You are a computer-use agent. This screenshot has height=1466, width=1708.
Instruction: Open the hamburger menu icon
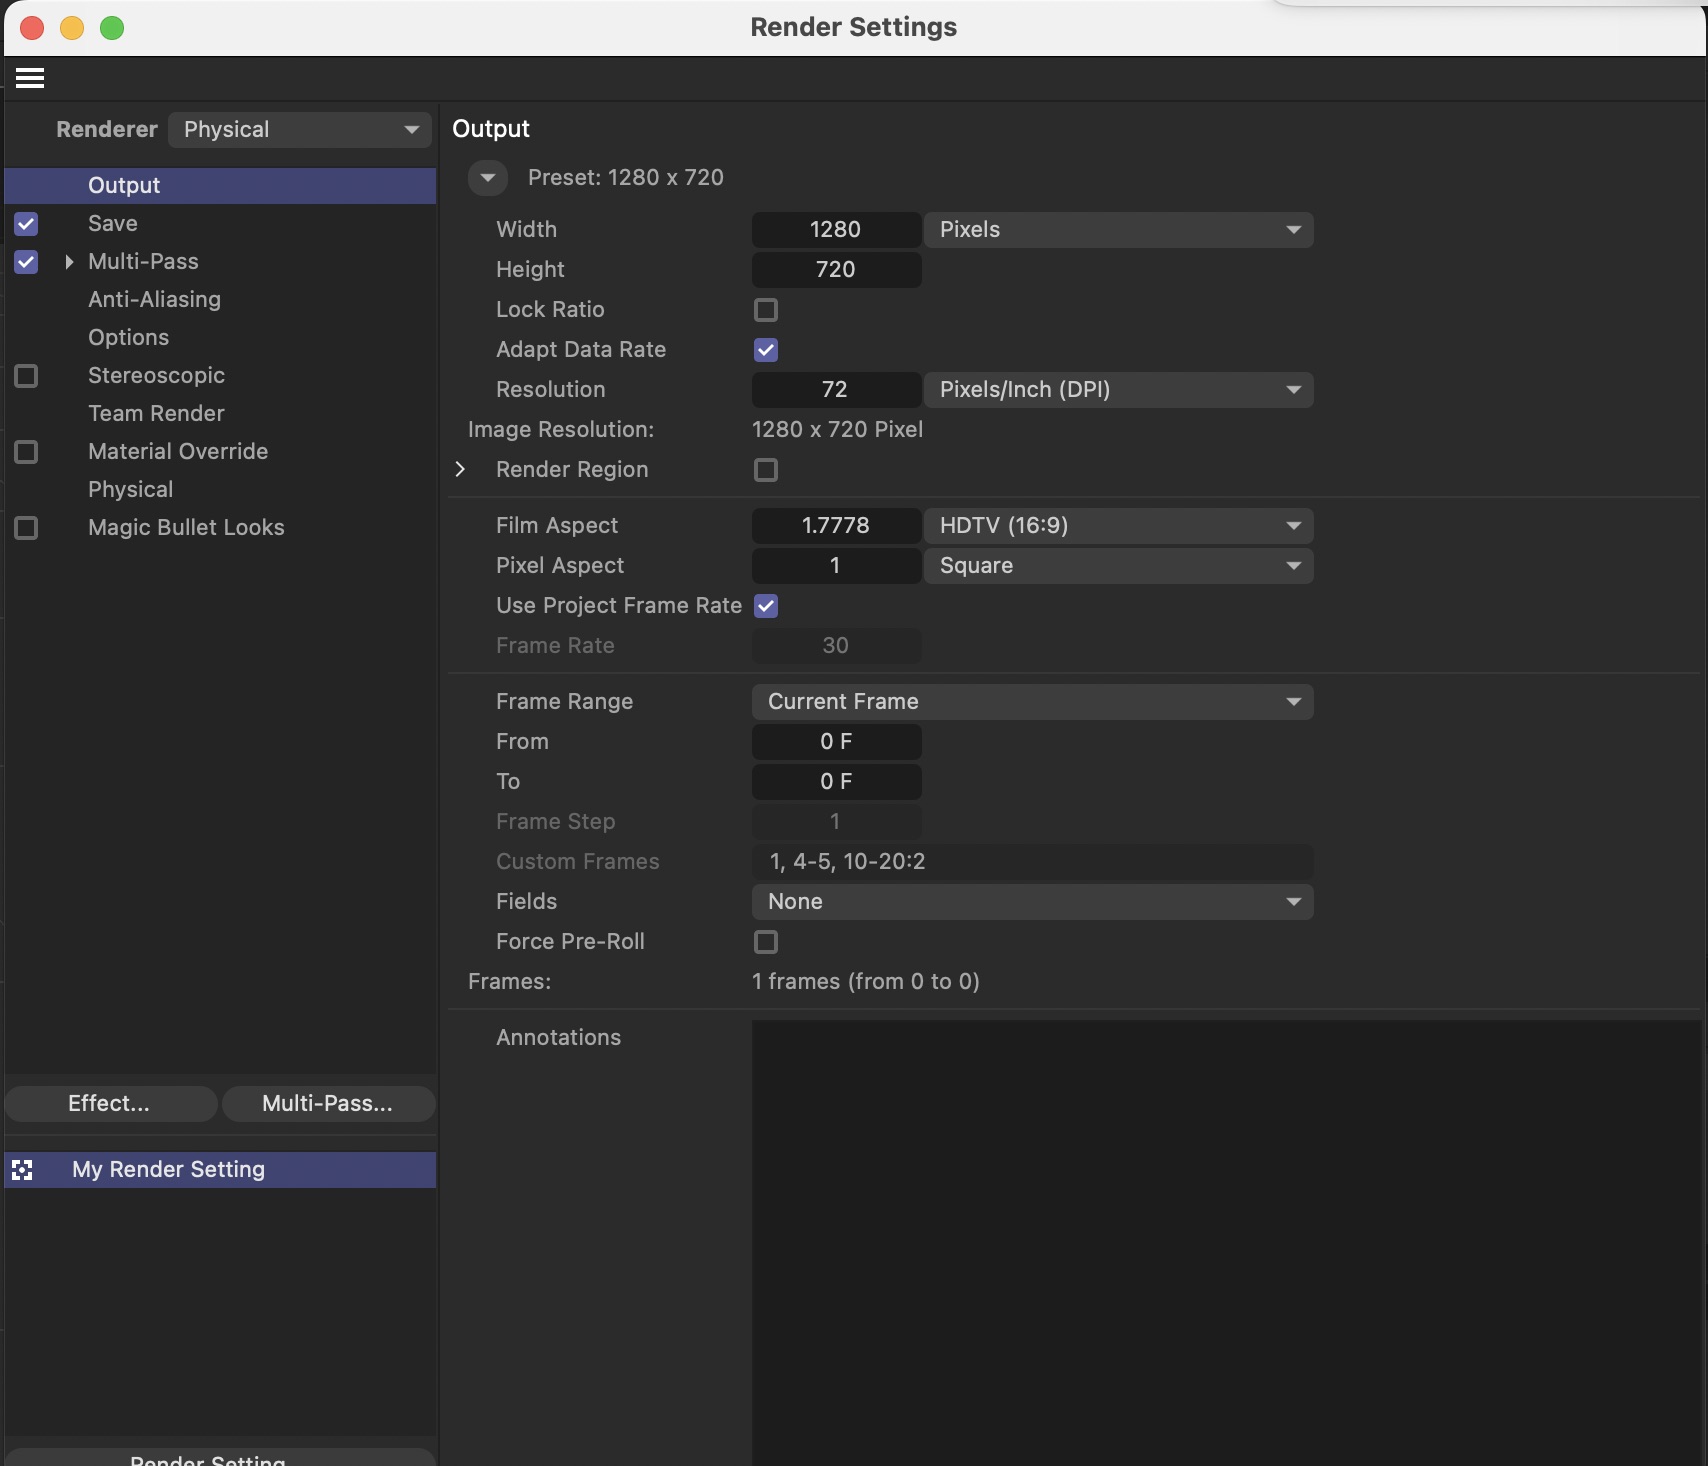click(x=30, y=78)
